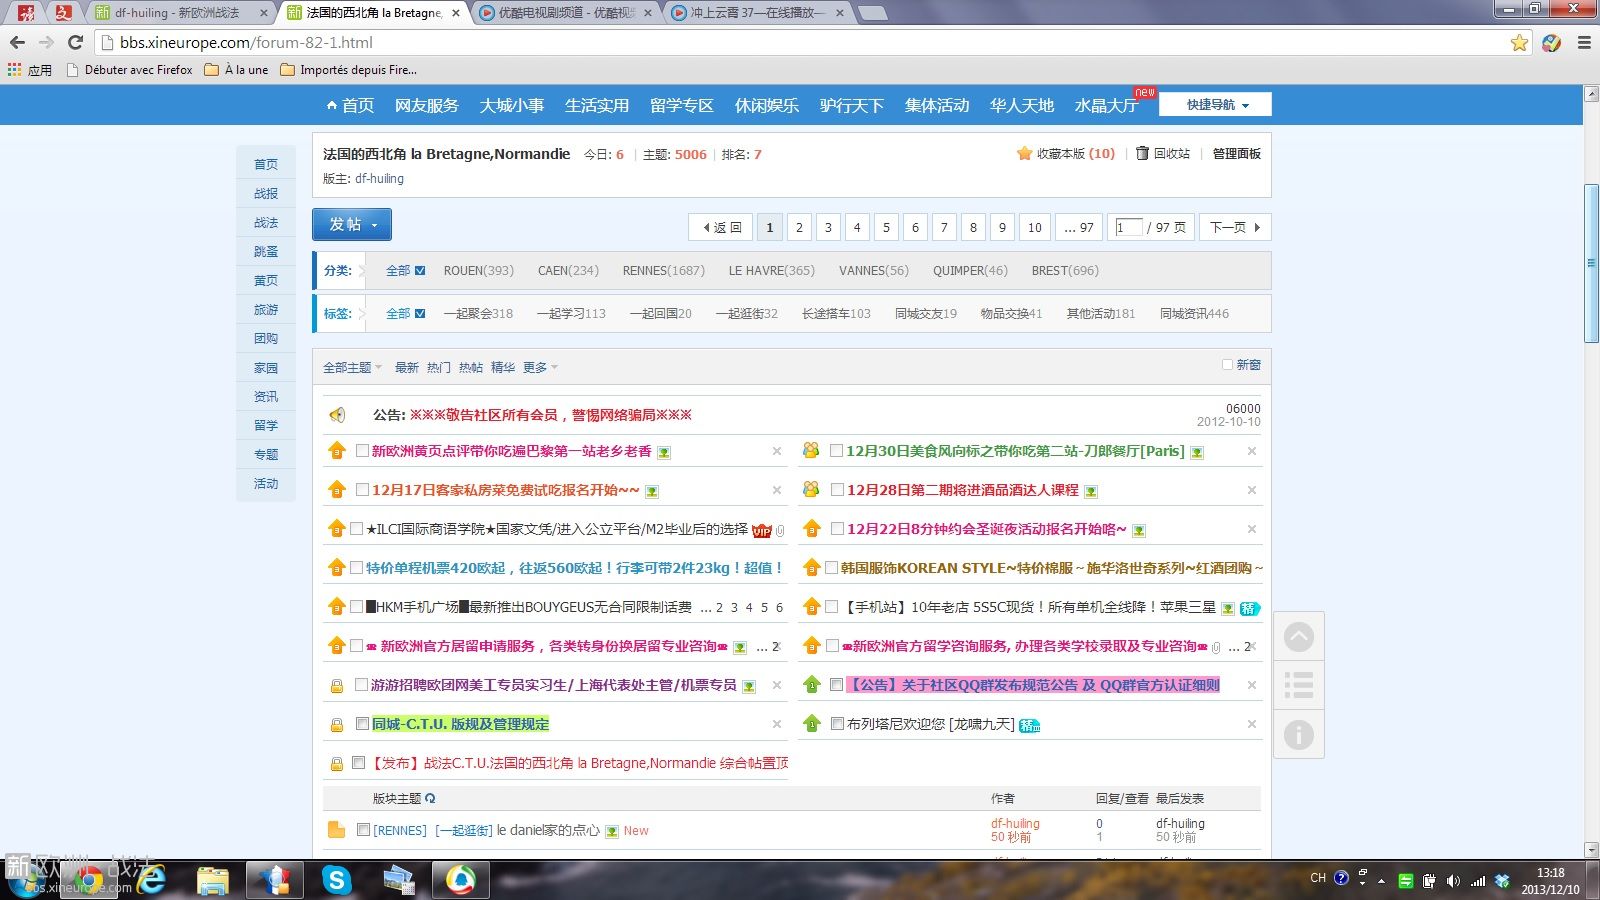Open the file explorer taskbar icon
1600x900 pixels.
(213, 880)
